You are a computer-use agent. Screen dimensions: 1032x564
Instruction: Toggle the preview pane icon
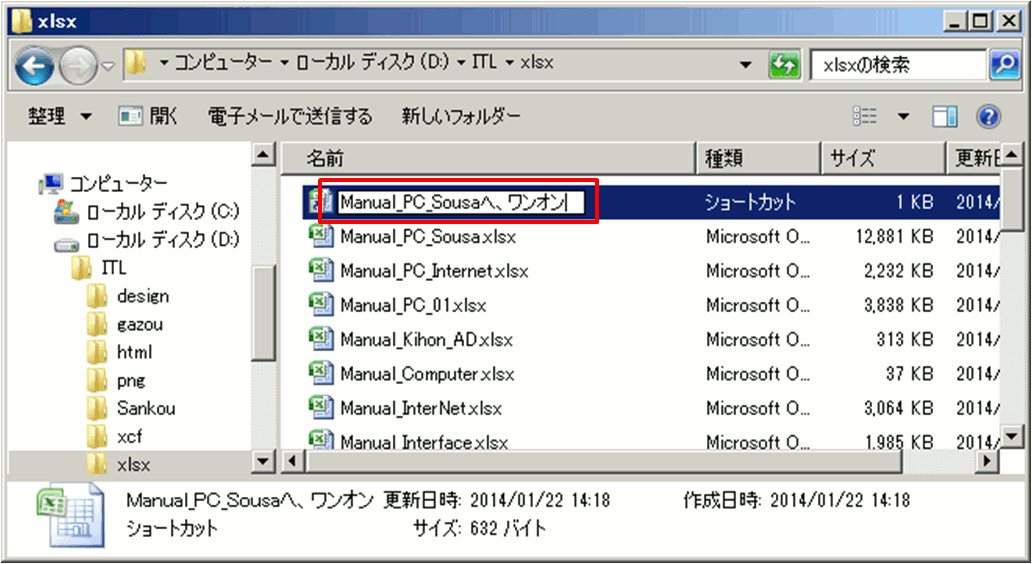945,117
